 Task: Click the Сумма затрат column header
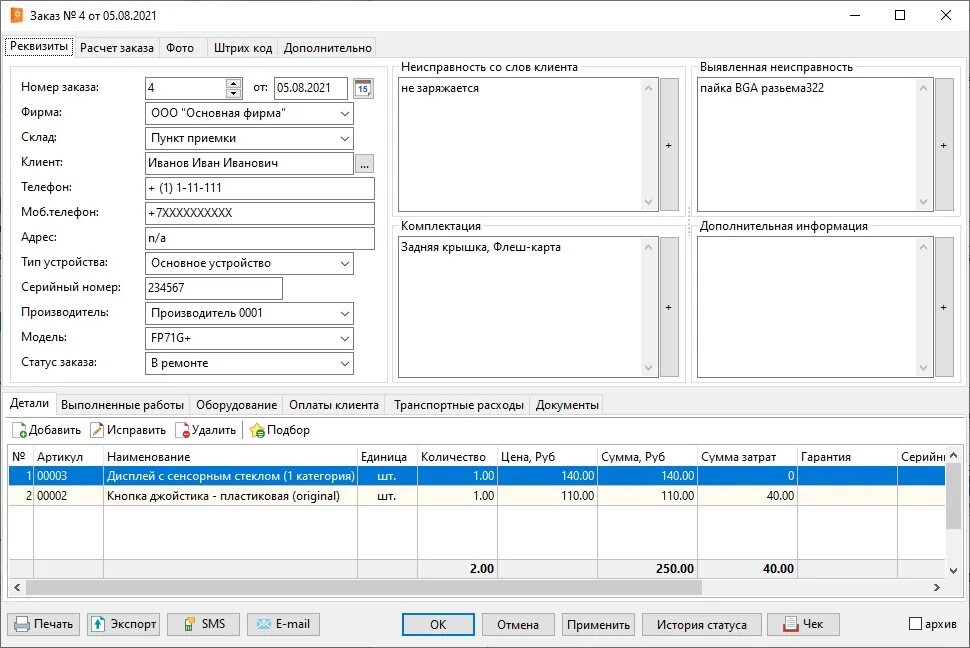click(x=747, y=457)
